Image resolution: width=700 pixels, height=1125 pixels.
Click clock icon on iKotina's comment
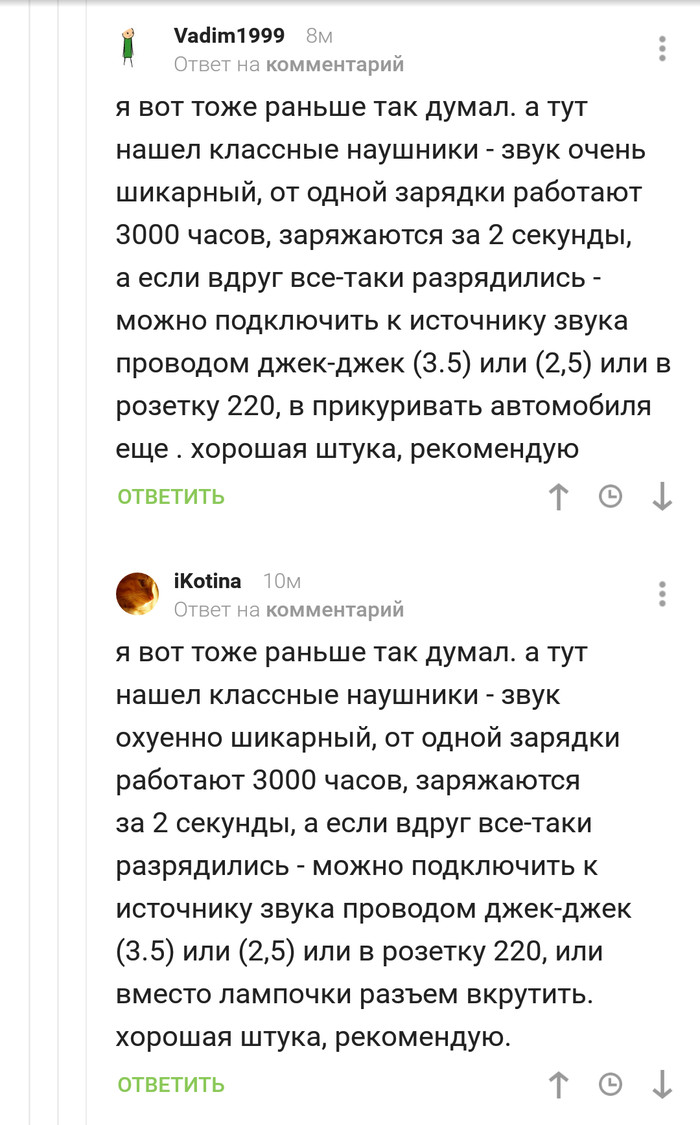click(610, 1084)
